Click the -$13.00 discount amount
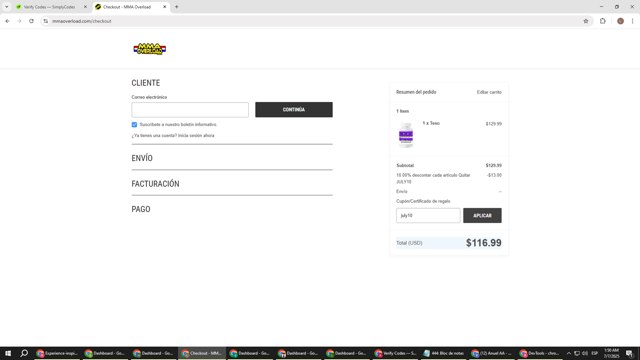 pos(494,175)
